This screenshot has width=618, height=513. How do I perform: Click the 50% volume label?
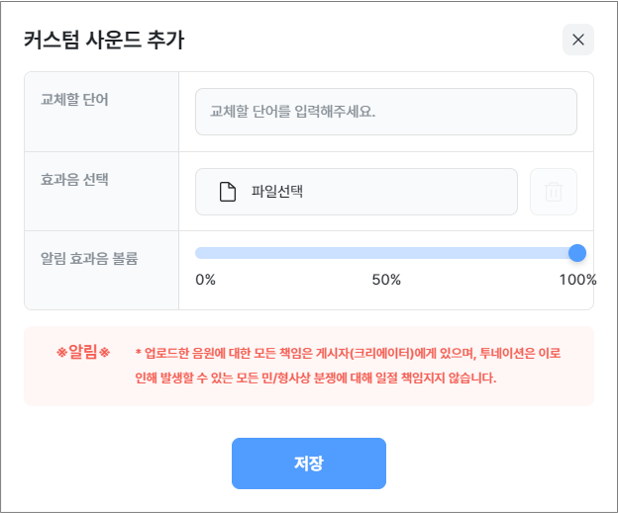coord(386,280)
